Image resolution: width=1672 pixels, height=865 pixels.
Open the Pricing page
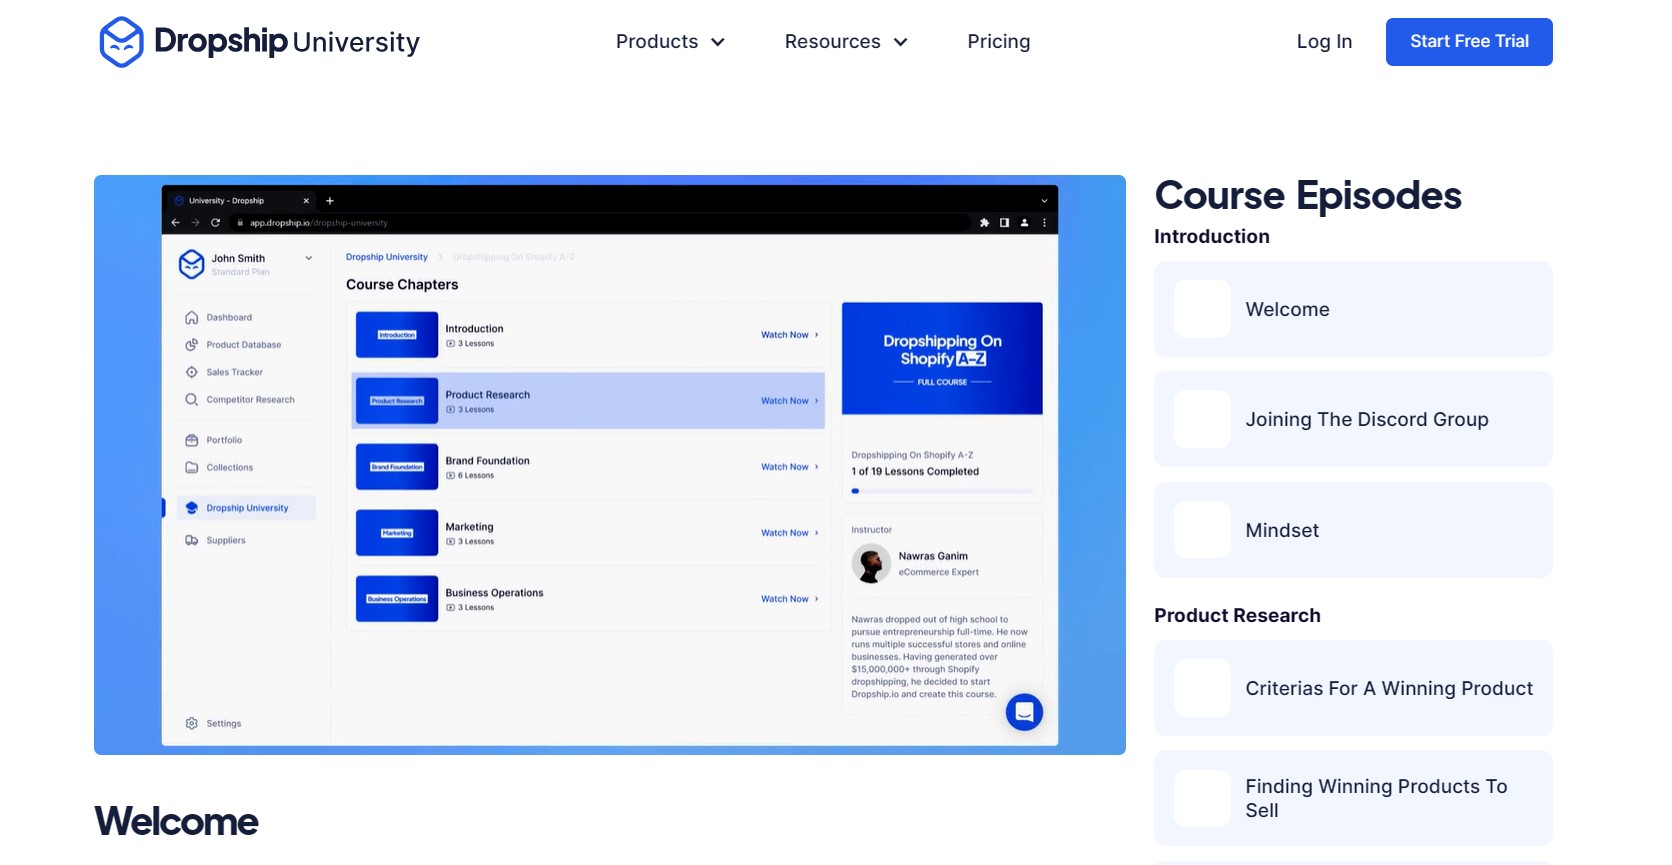(998, 41)
